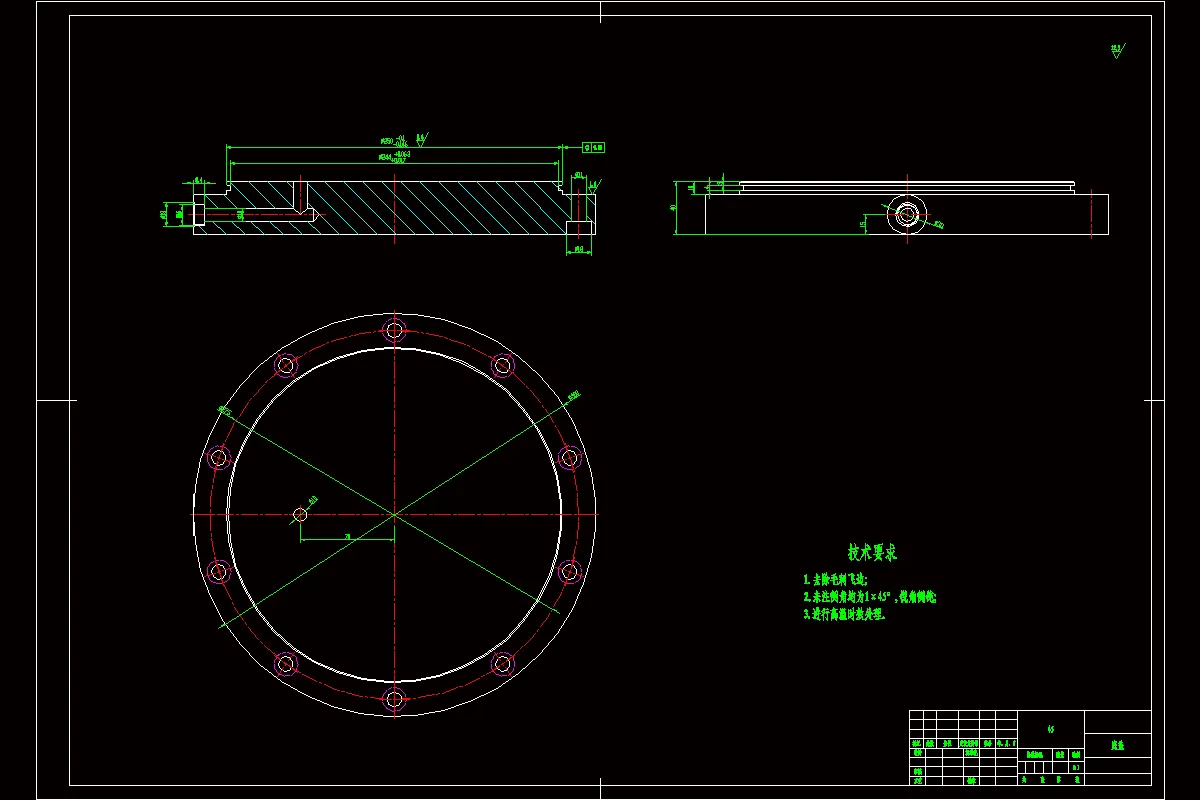
Task: Click the diameter label at plan view upper left
Action: [x=224, y=409]
